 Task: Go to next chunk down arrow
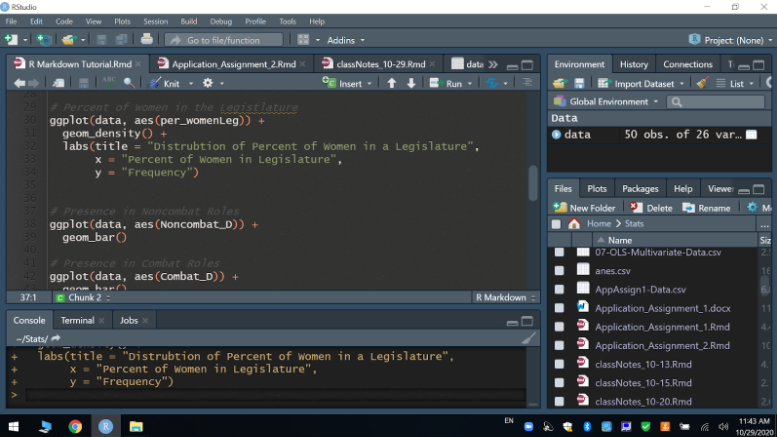coord(411,83)
